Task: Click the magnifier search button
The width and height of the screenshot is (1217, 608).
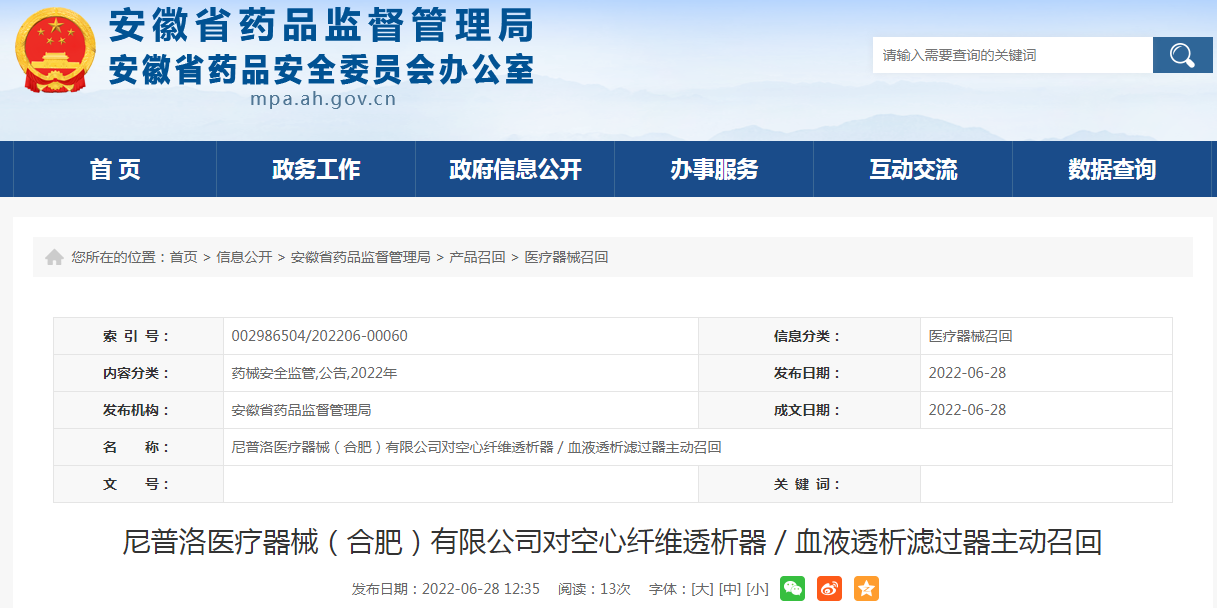Action: (1182, 55)
